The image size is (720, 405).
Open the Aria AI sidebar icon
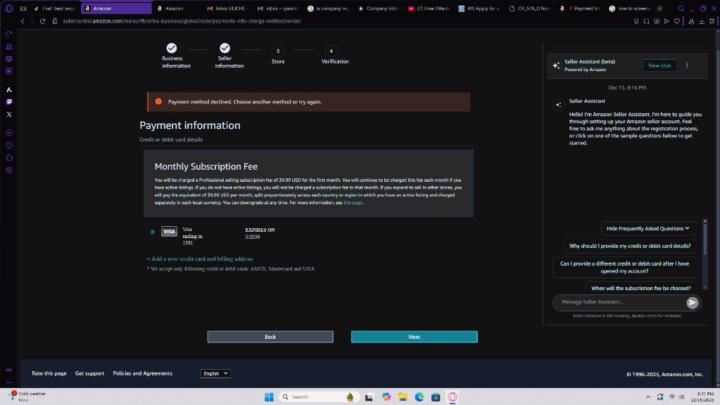(x=9, y=90)
